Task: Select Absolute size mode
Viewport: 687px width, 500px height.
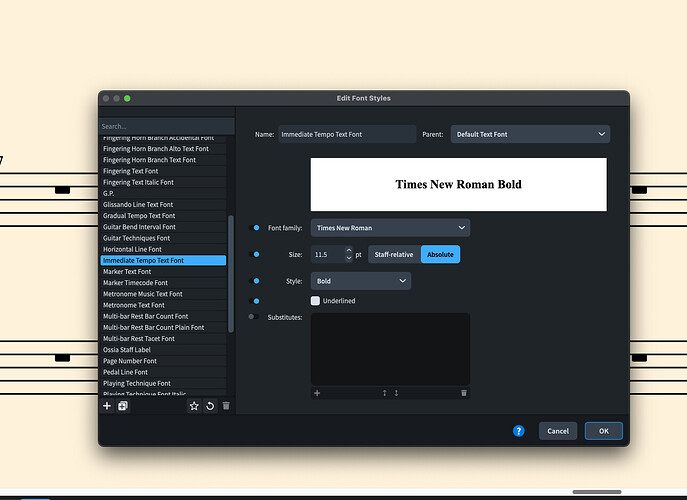Action: click(x=440, y=254)
